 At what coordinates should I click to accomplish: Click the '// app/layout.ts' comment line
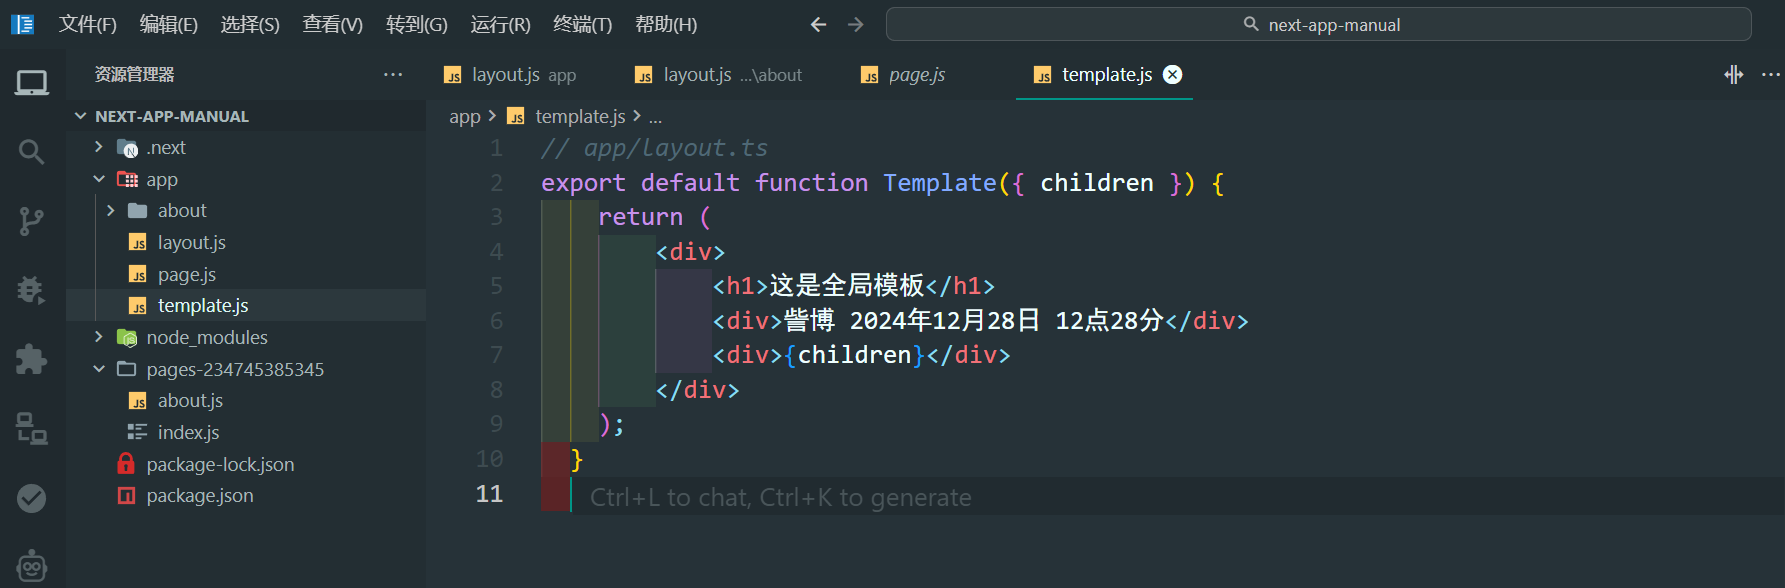point(654,148)
